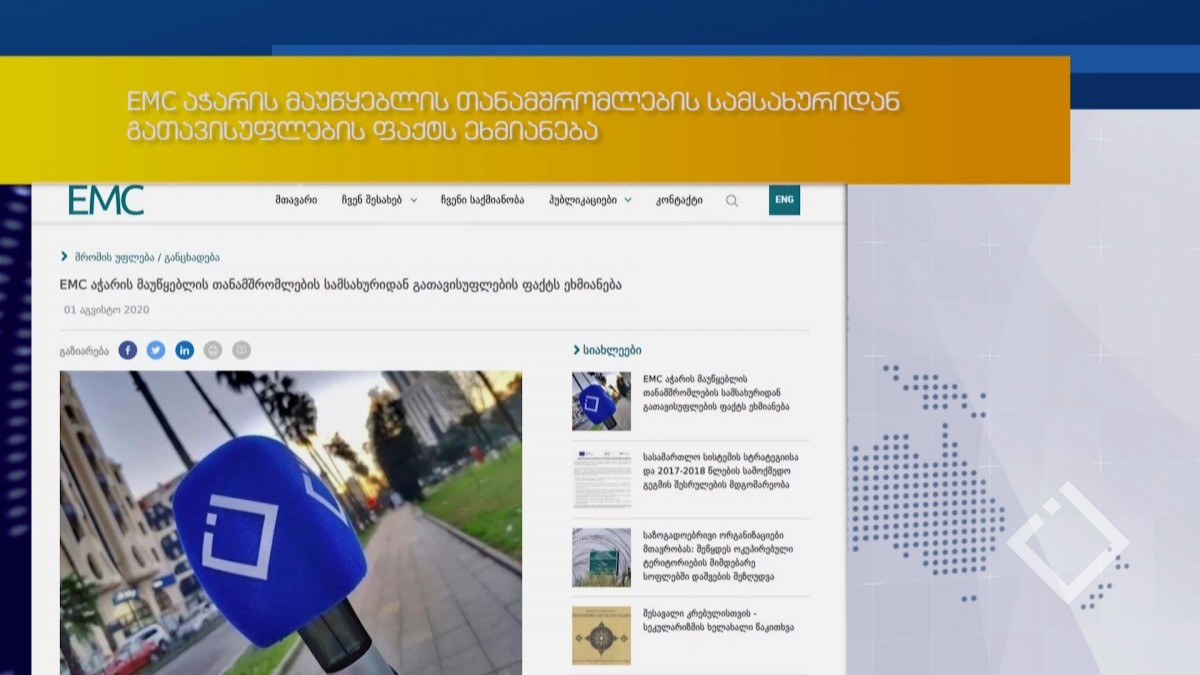The width and height of the screenshot is (1200, 675).
Task: Open the კონტაქტი menu item
Action: tap(679, 200)
